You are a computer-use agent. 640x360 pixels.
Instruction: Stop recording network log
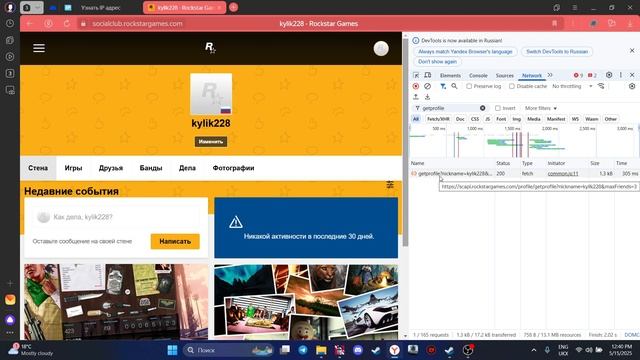(416, 87)
